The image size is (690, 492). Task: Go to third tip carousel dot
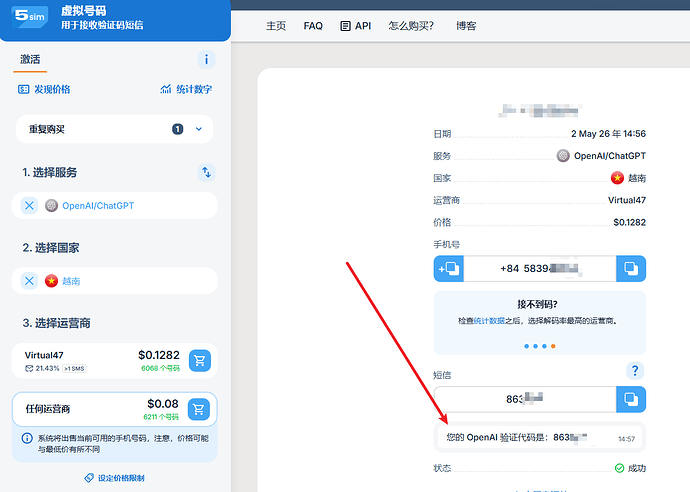(x=544, y=346)
